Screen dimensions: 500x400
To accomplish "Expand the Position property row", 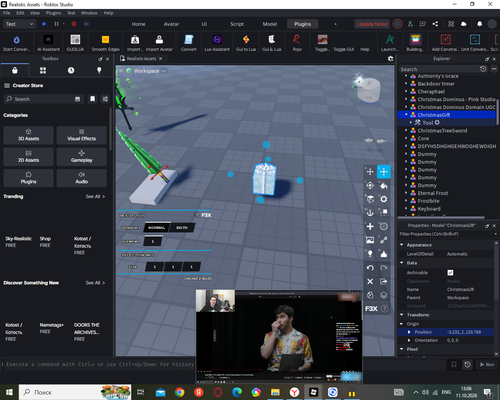I will [409, 332].
